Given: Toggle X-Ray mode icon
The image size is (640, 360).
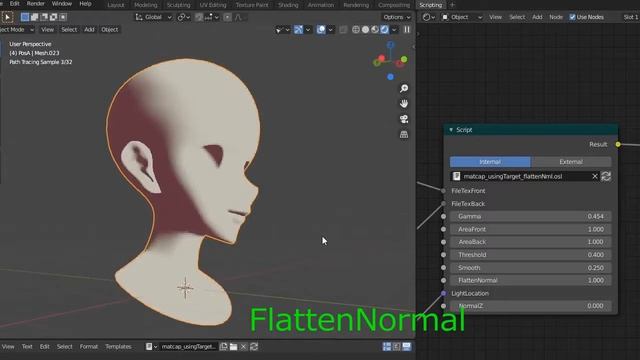Looking at the screenshot, I should (x=343, y=30).
